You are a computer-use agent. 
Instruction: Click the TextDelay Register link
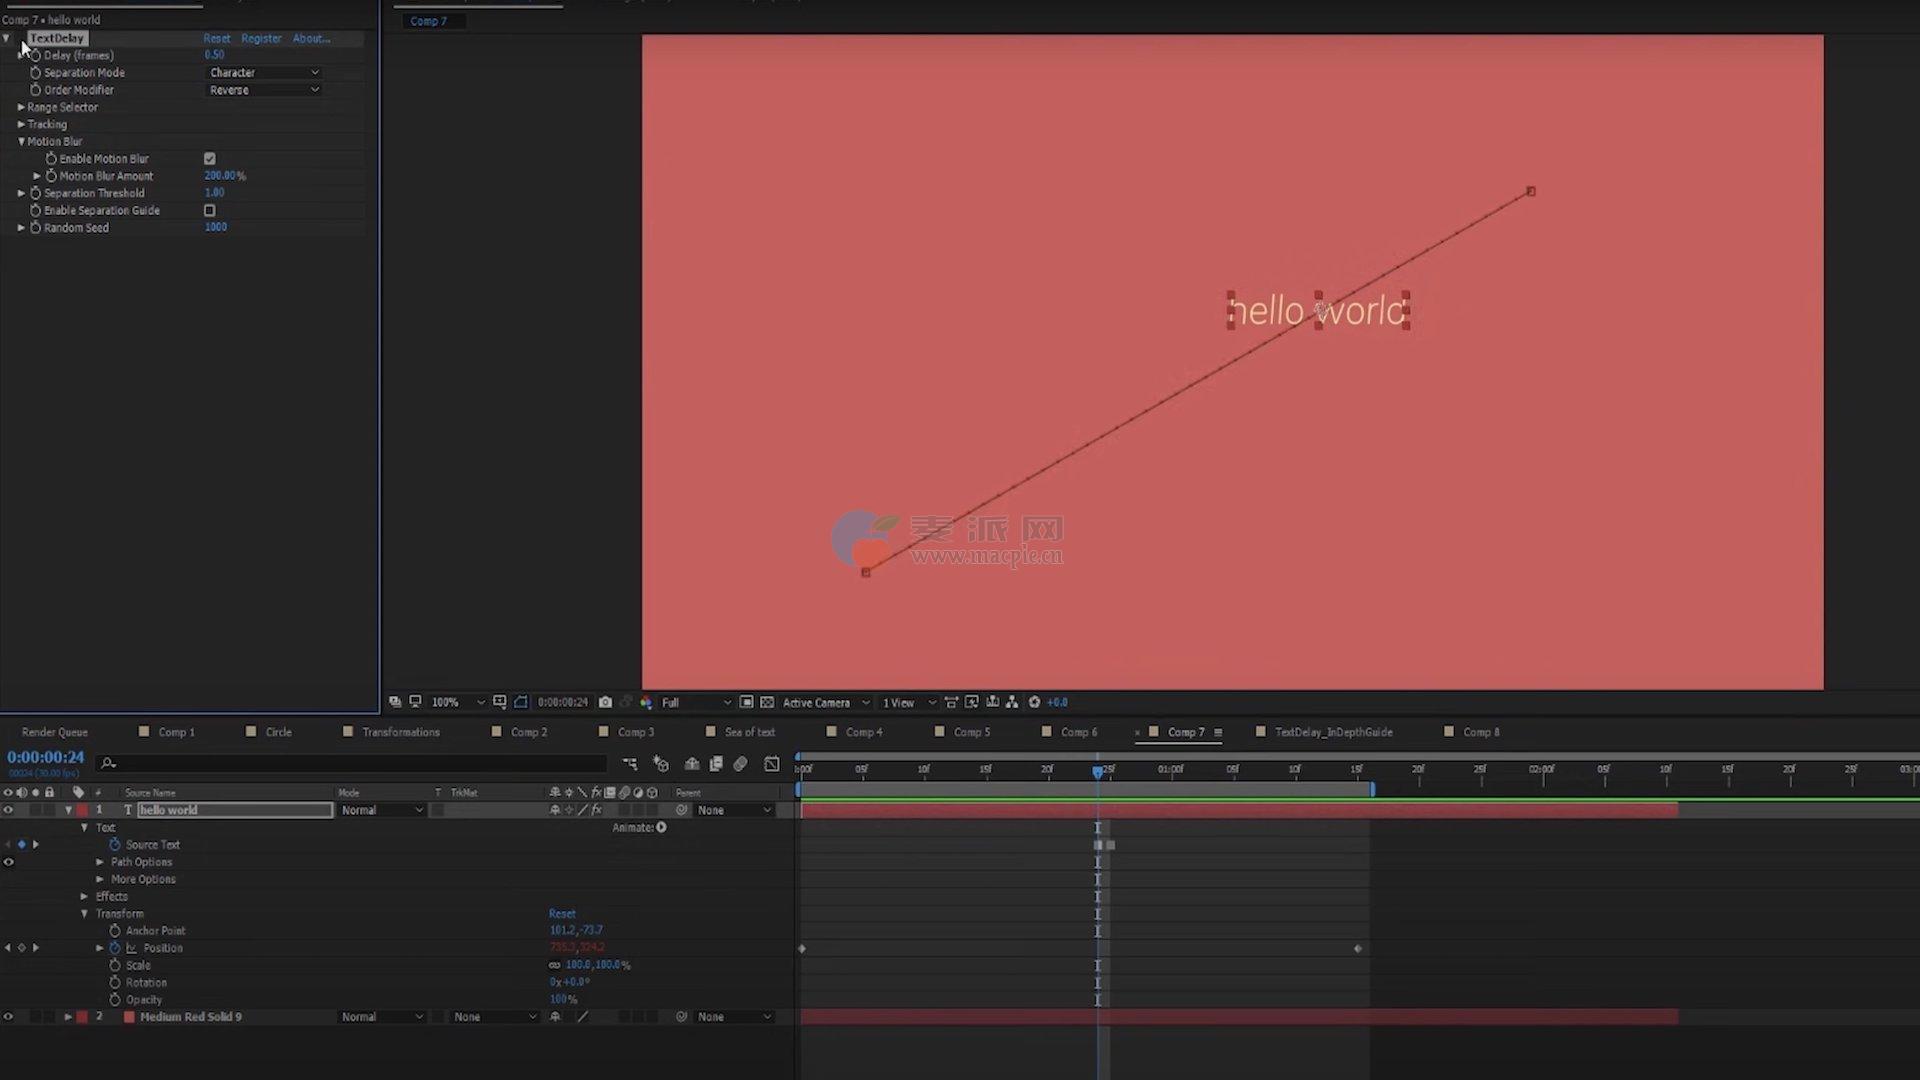tap(261, 38)
